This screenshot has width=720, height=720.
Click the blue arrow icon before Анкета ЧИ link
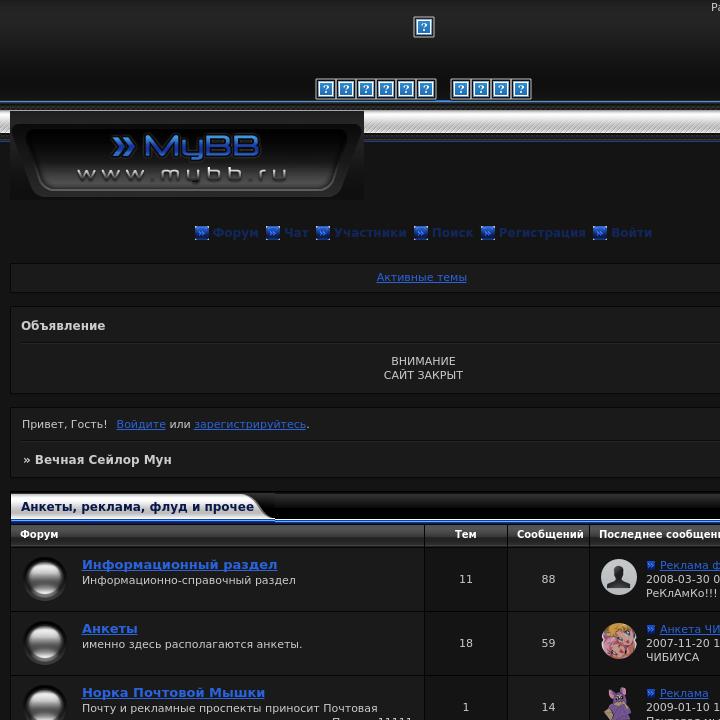tap(651, 629)
